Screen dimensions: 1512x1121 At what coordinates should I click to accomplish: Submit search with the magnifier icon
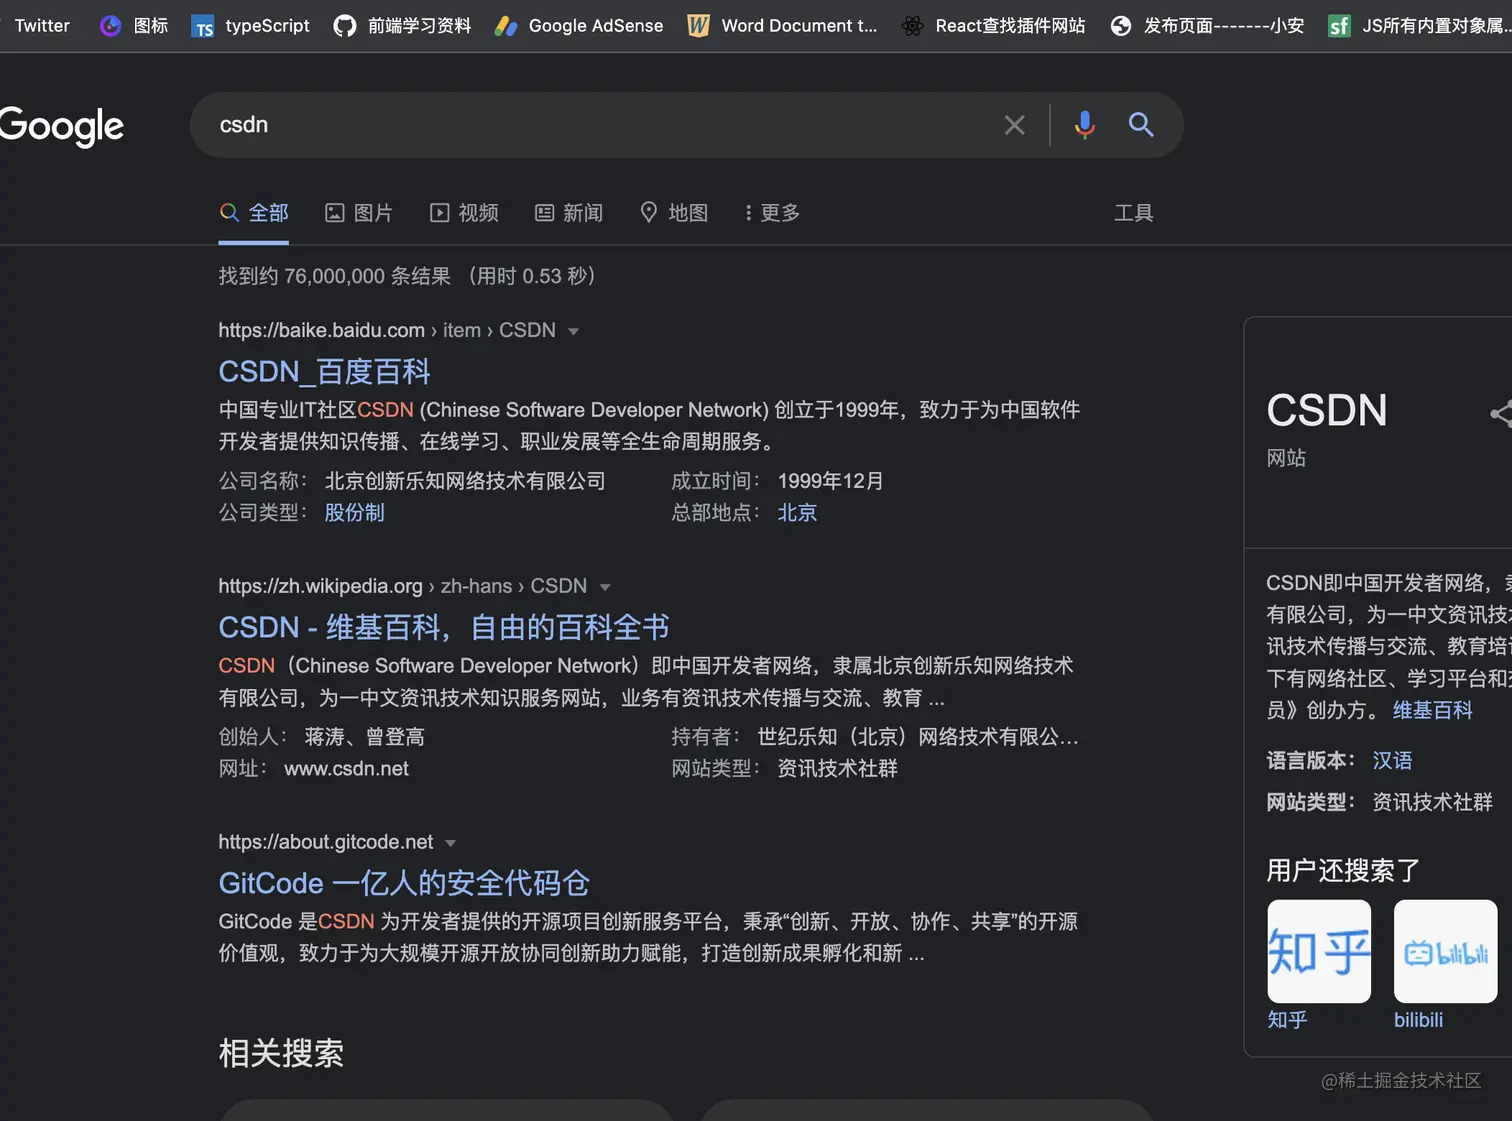tap(1141, 125)
